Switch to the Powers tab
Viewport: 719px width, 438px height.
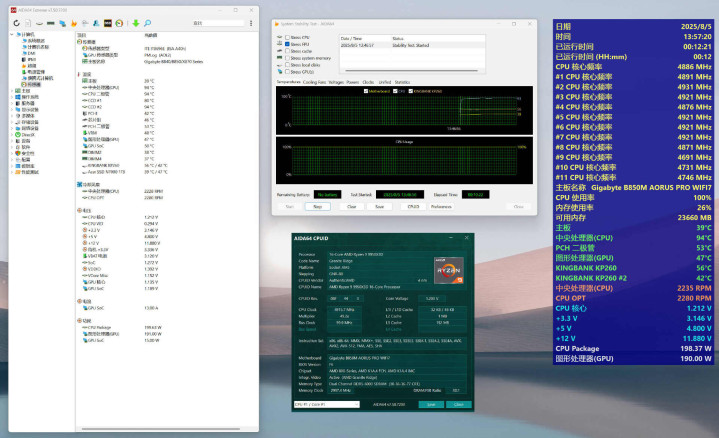(x=353, y=82)
